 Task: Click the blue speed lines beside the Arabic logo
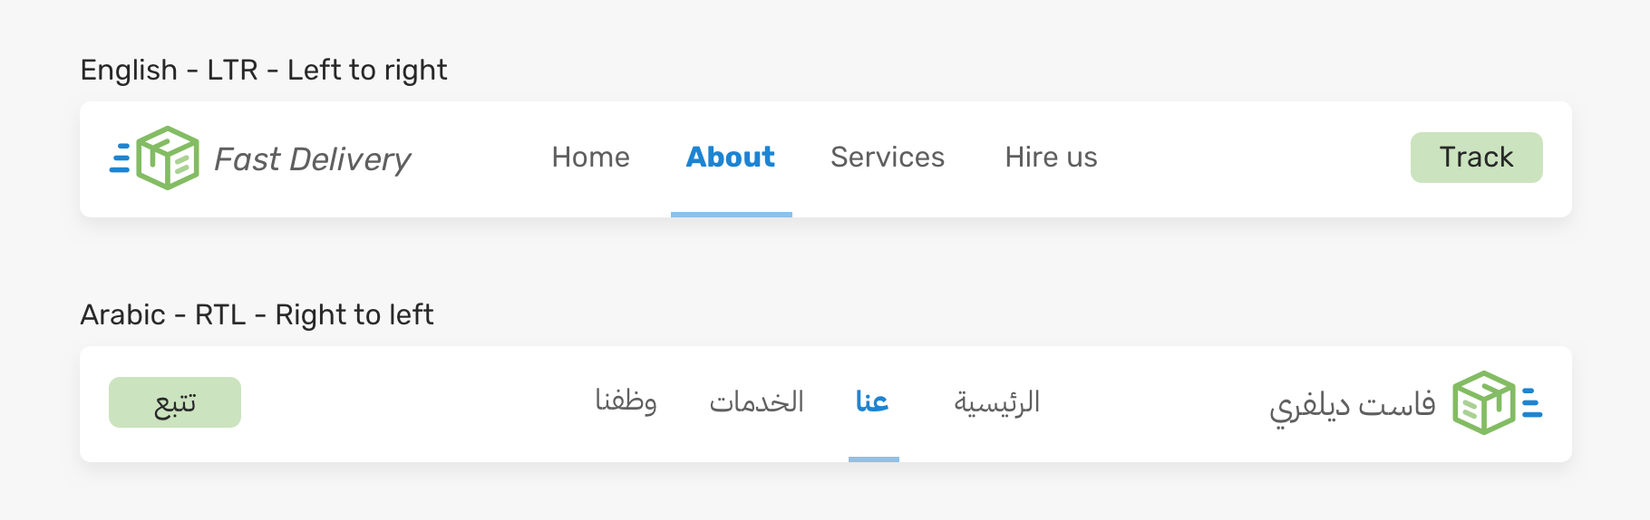coord(1531,403)
